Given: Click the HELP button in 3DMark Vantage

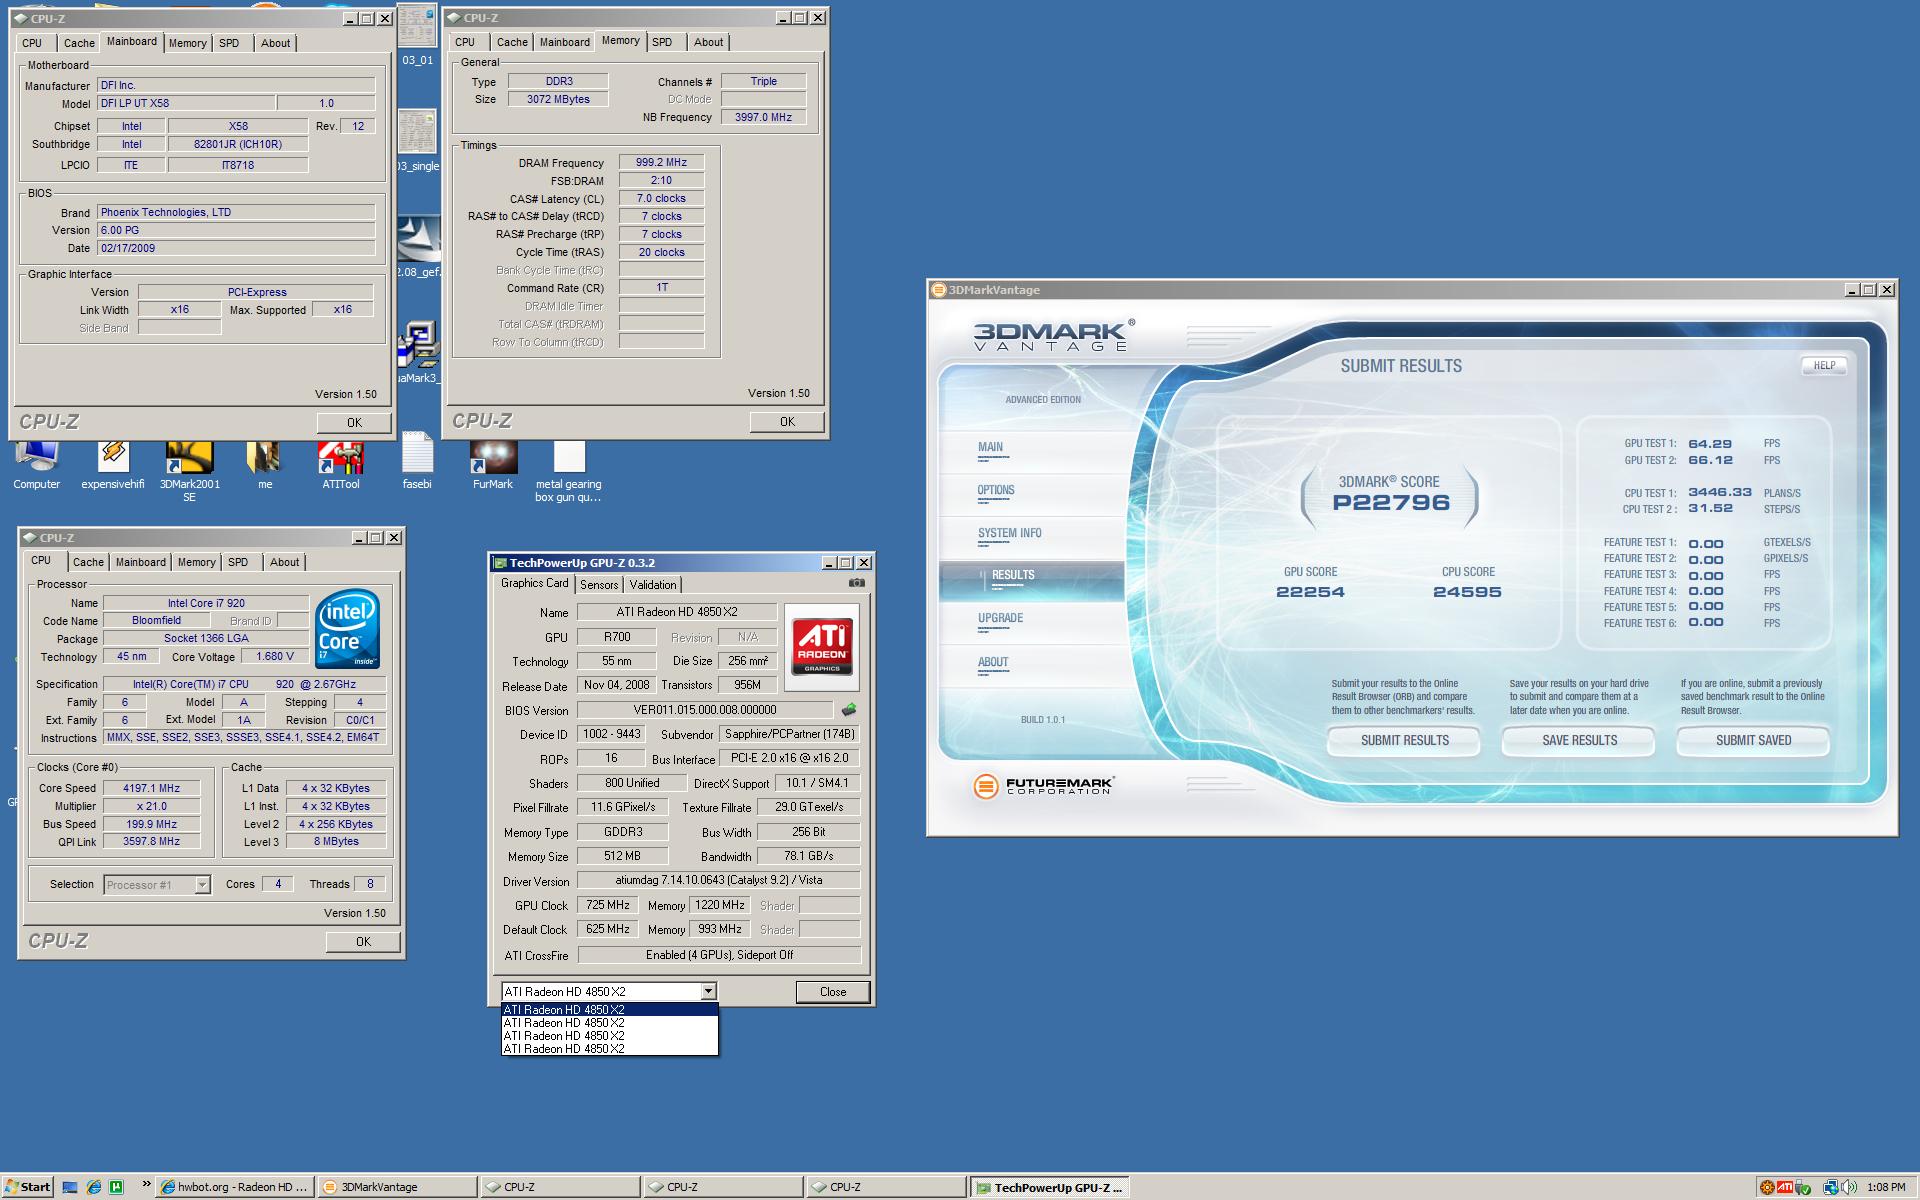Looking at the screenshot, I should 1824,365.
